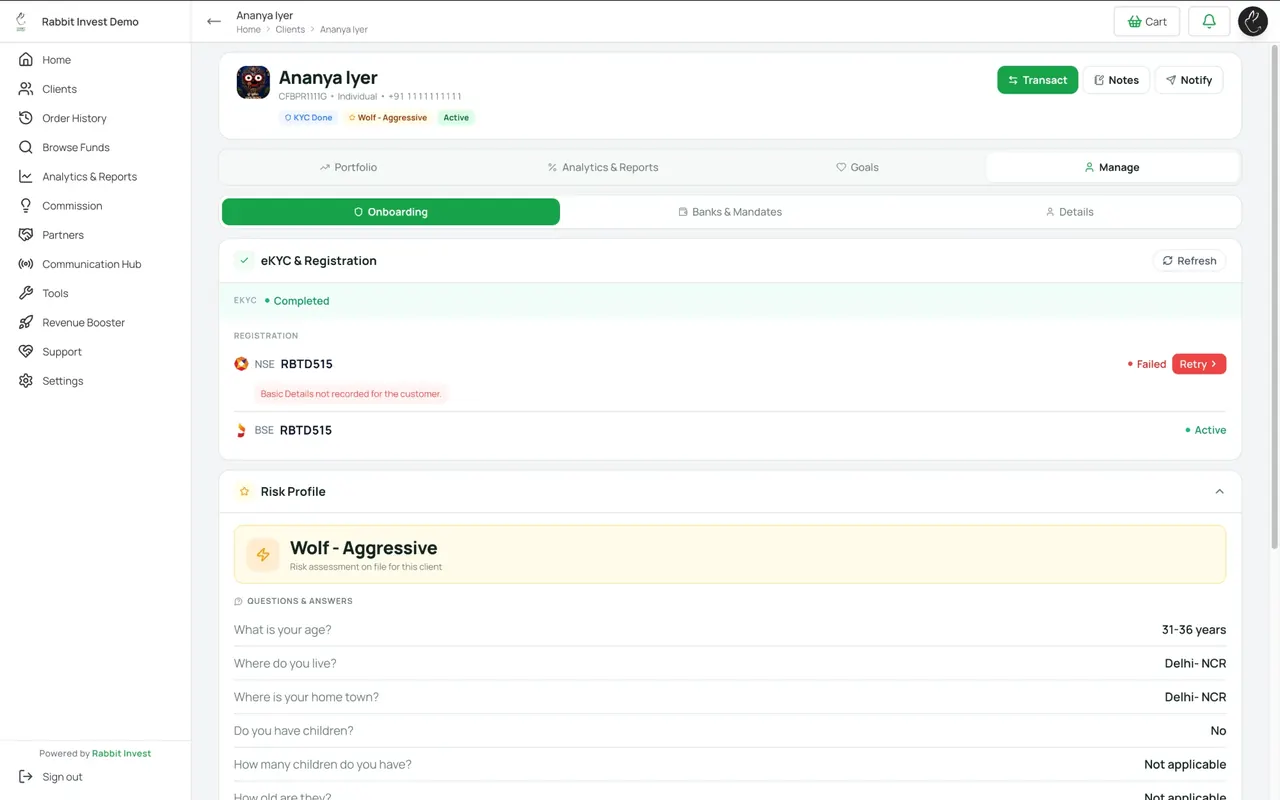Click the Partners handshake icon
Screen dimensions: 1280x800
[26, 235]
